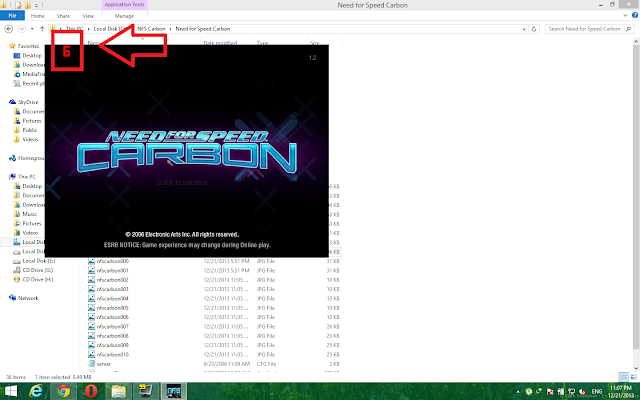640x400 pixels.
Task: Click the Back navigation arrow in Explorer
Action: (9, 29)
